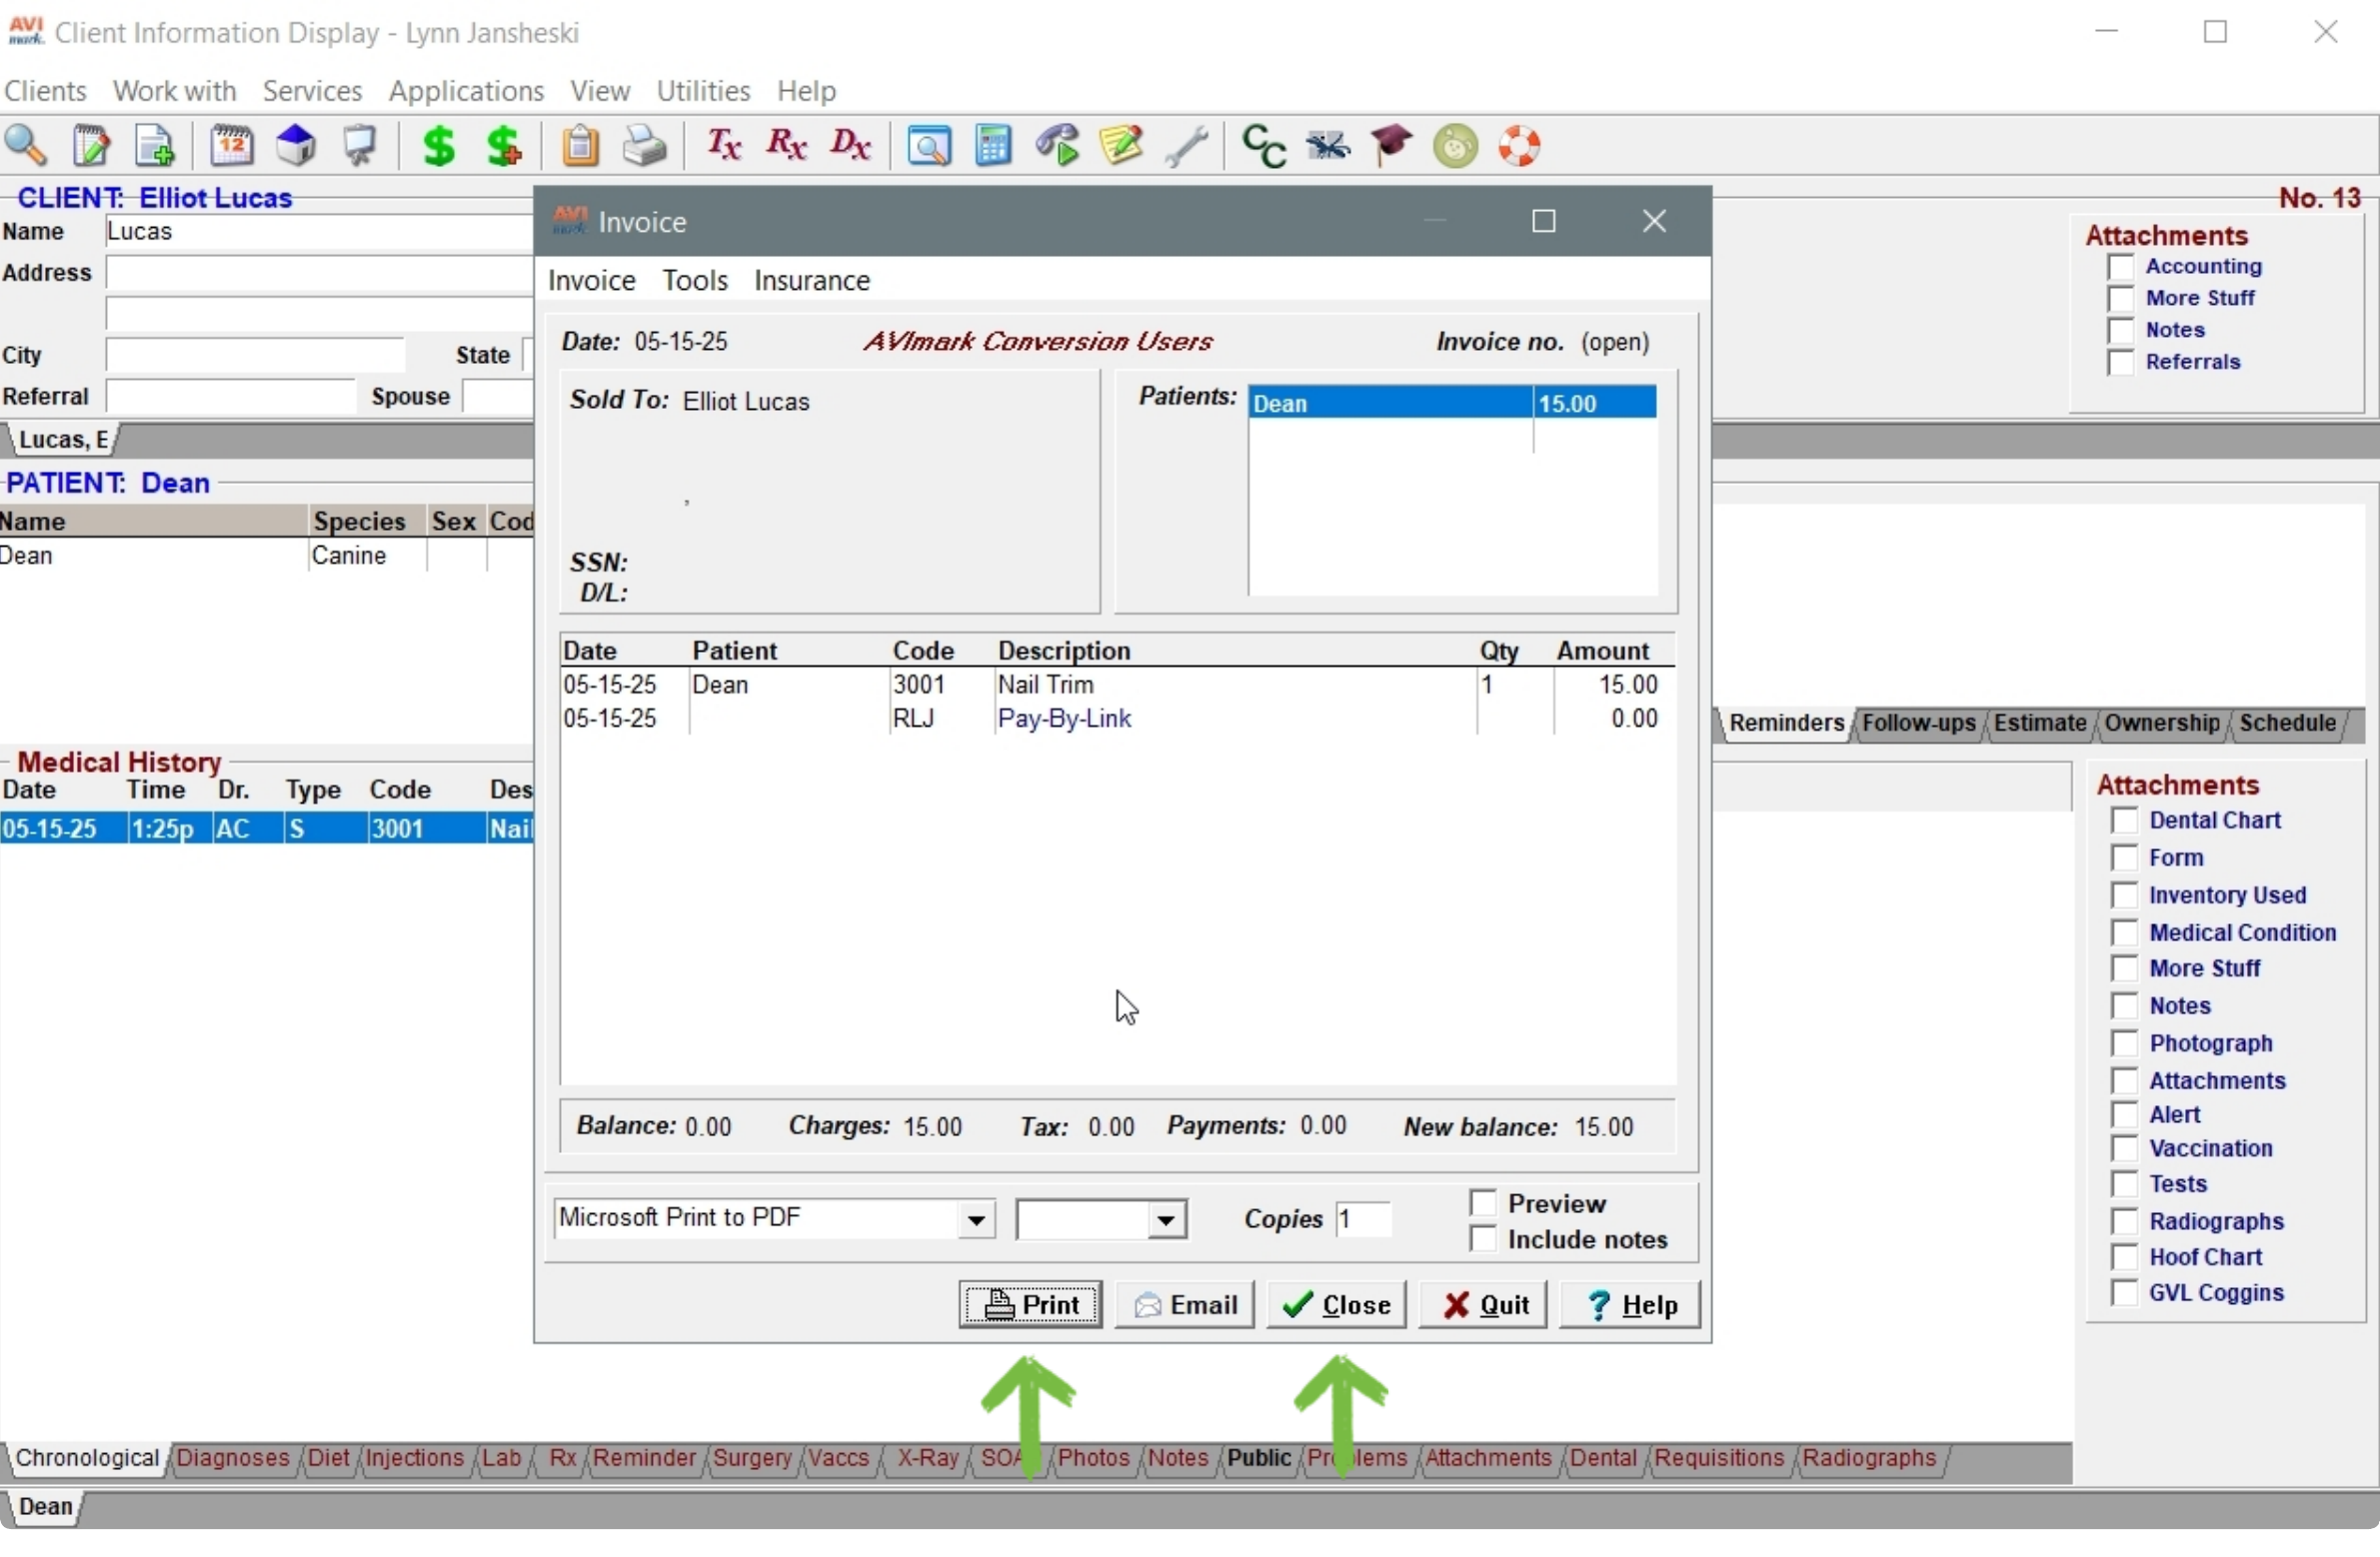Image resolution: width=2380 pixels, height=1557 pixels.
Task: Click the phone with play arrow icon
Action: (x=1057, y=147)
